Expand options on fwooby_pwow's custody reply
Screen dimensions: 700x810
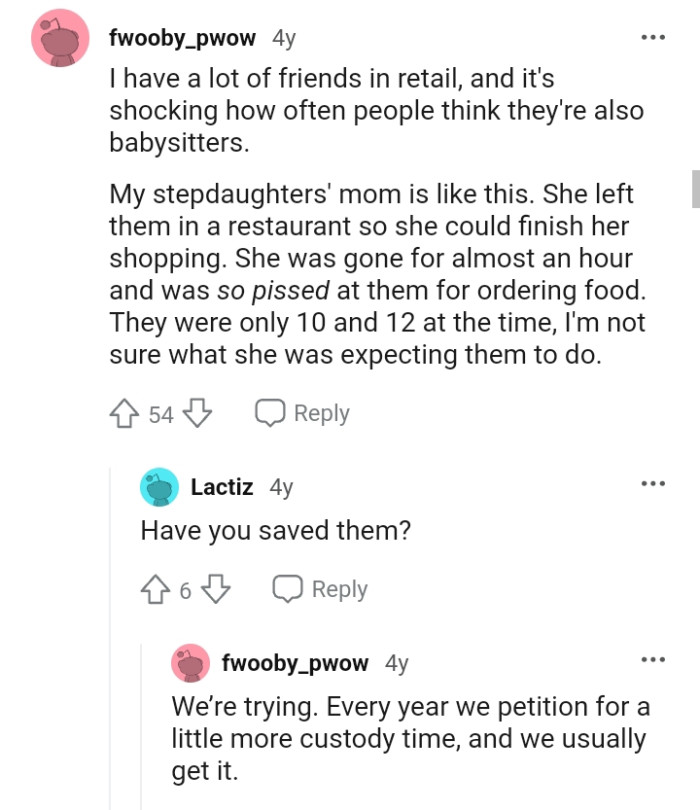point(652,659)
